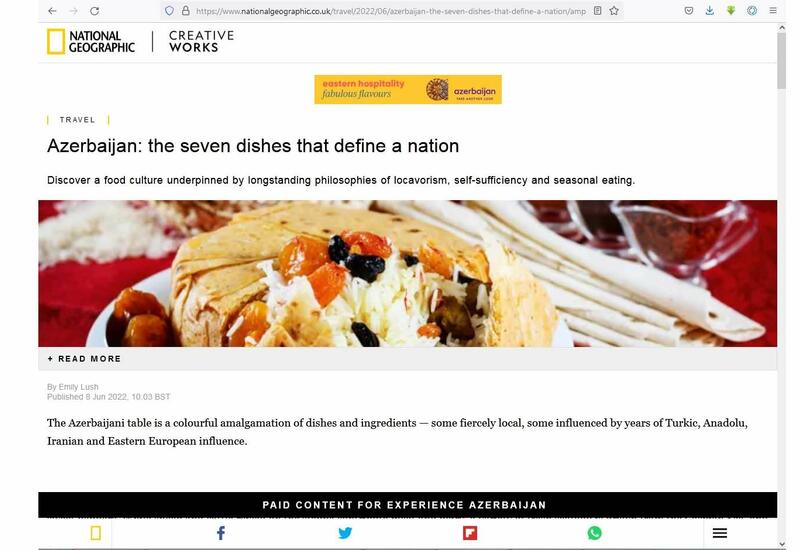Save page to Pocket icon
Image resolution: width=800 pixels, height=550 pixels.
pos(689,11)
